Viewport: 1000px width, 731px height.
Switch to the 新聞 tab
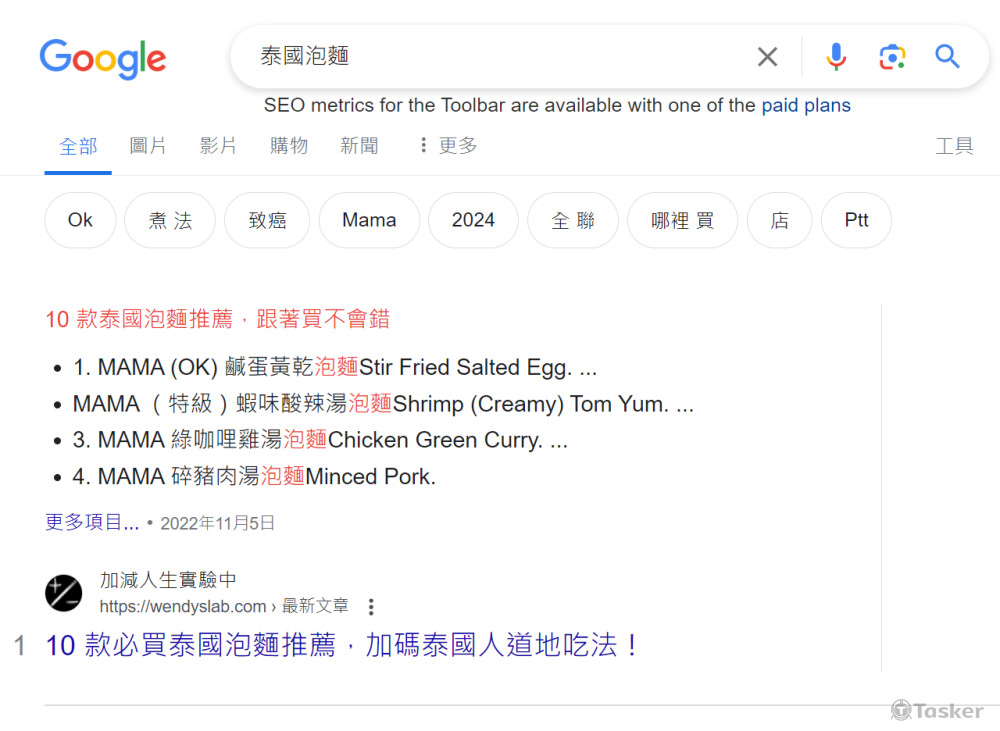pos(359,146)
